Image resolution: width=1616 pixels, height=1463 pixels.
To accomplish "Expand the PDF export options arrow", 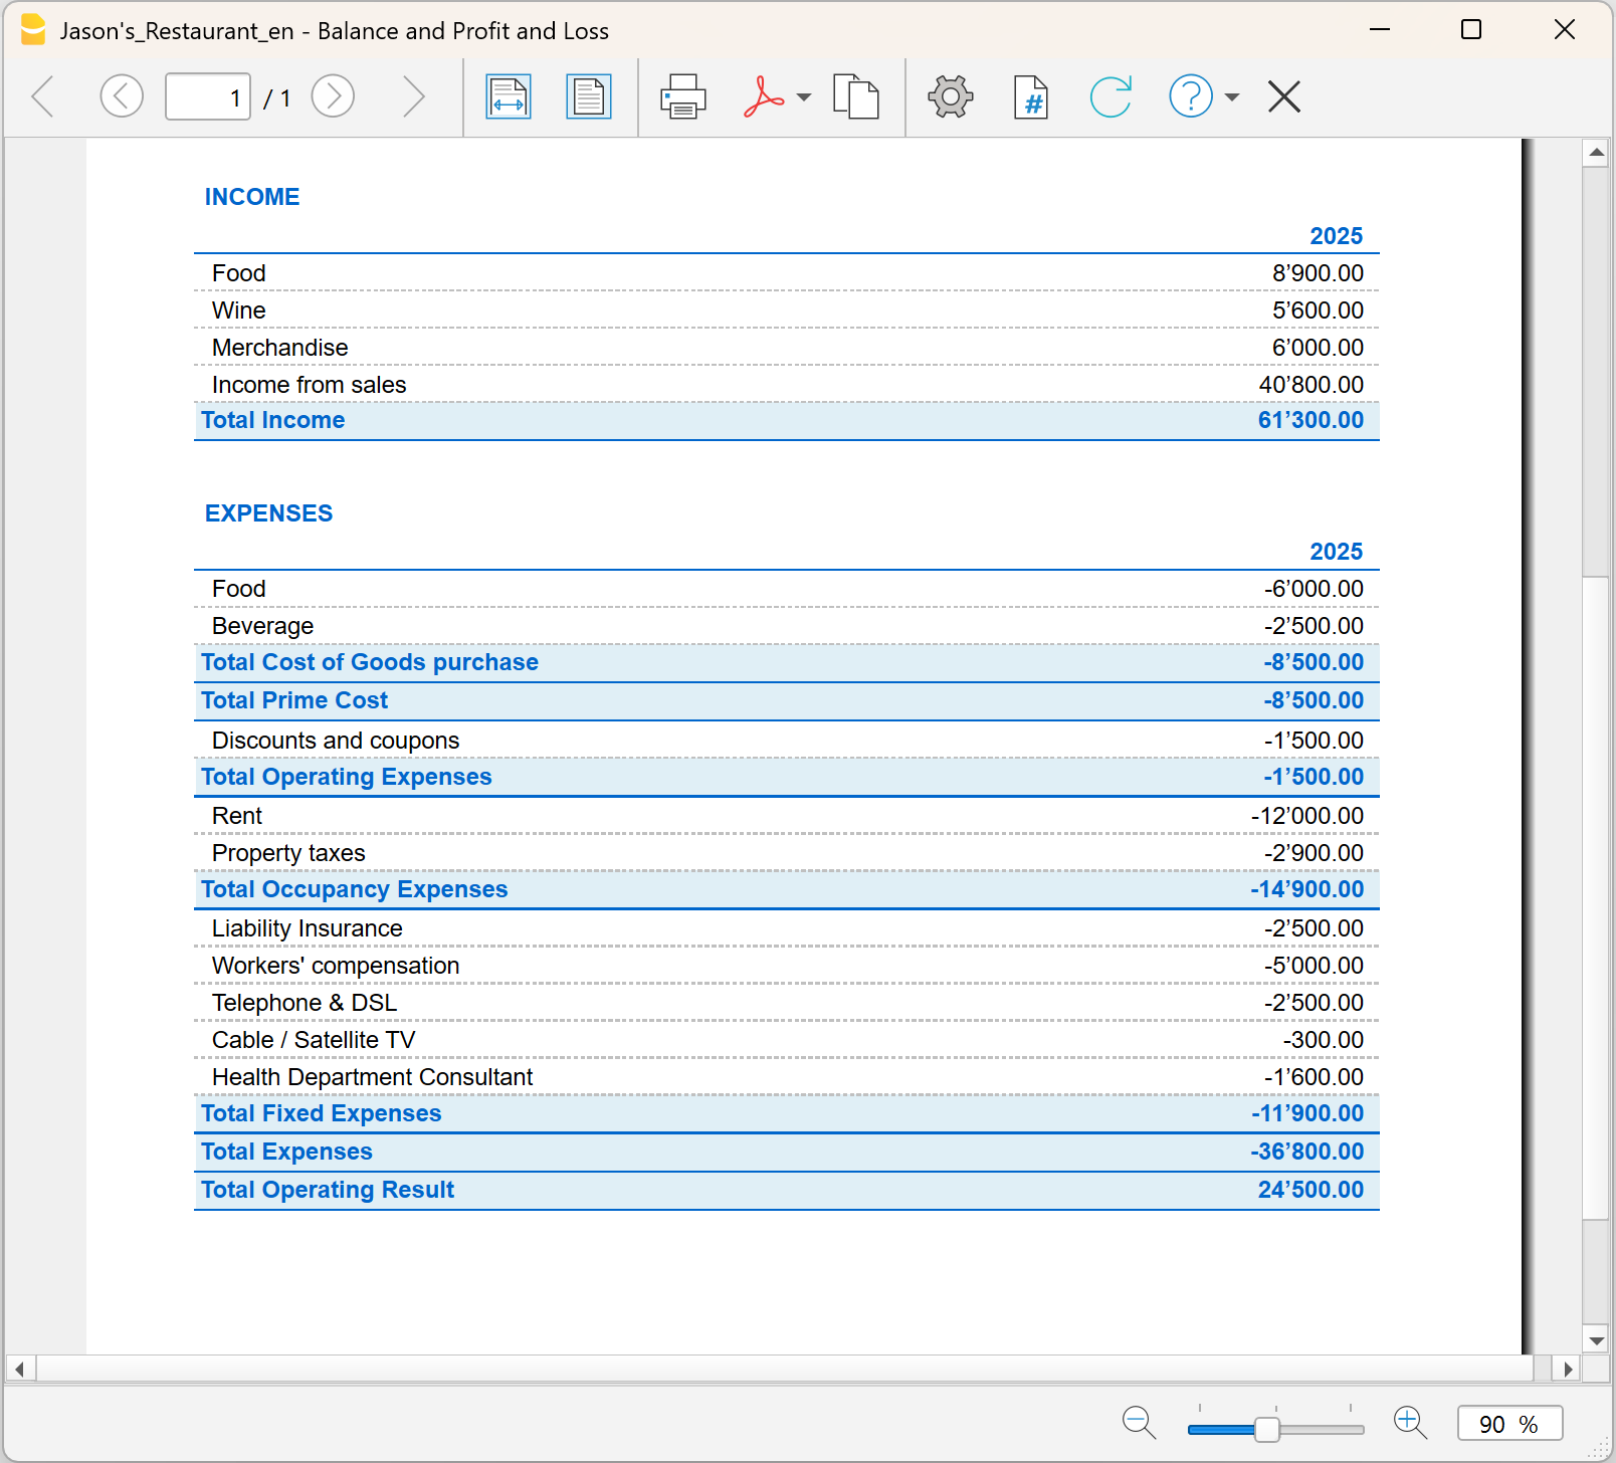I will 804,97.
